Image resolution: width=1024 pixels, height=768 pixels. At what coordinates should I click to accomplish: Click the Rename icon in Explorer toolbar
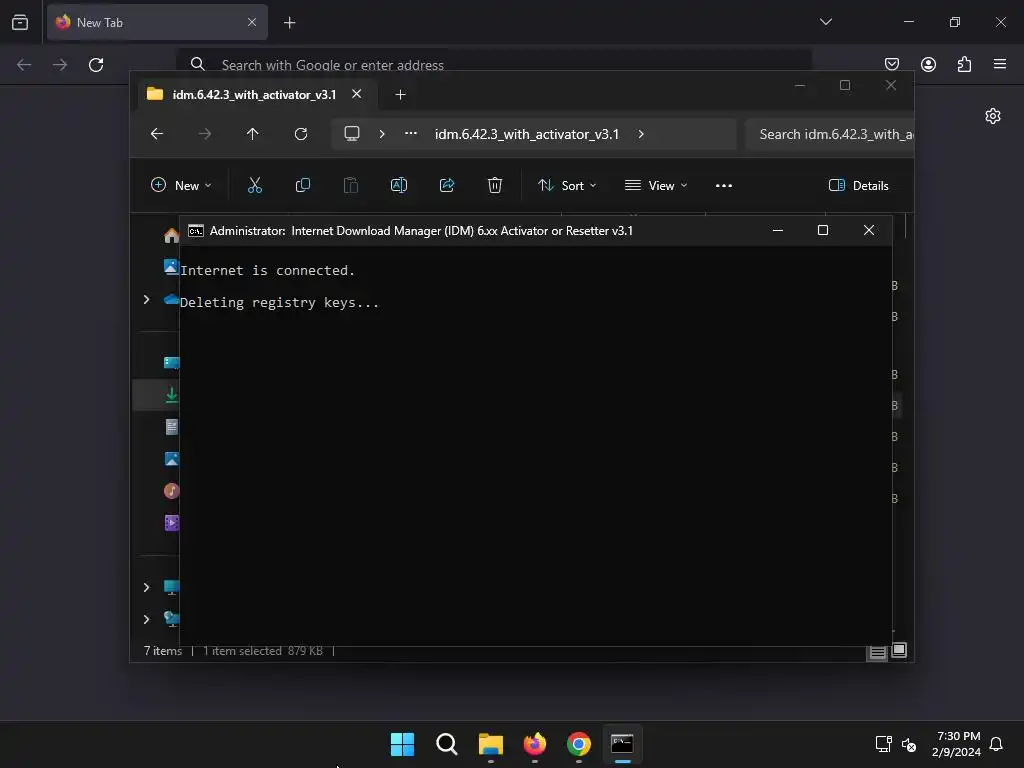coord(398,185)
